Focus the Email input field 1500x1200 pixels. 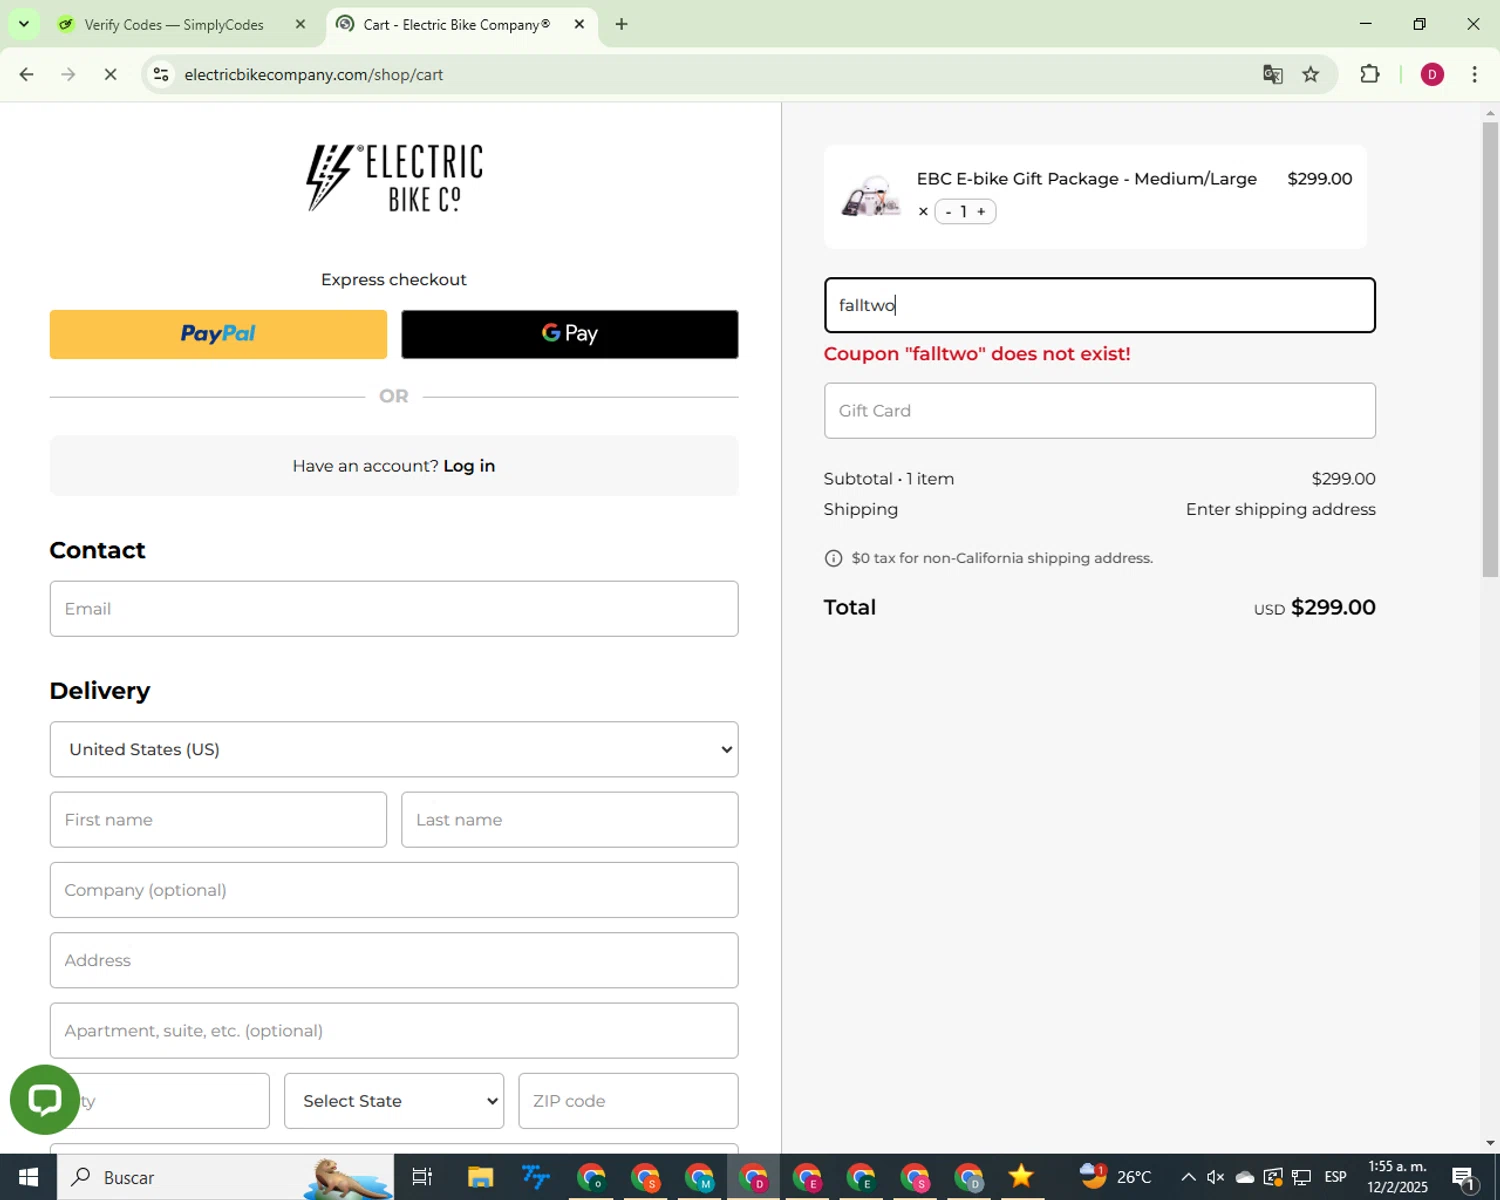pyautogui.click(x=394, y=609)
